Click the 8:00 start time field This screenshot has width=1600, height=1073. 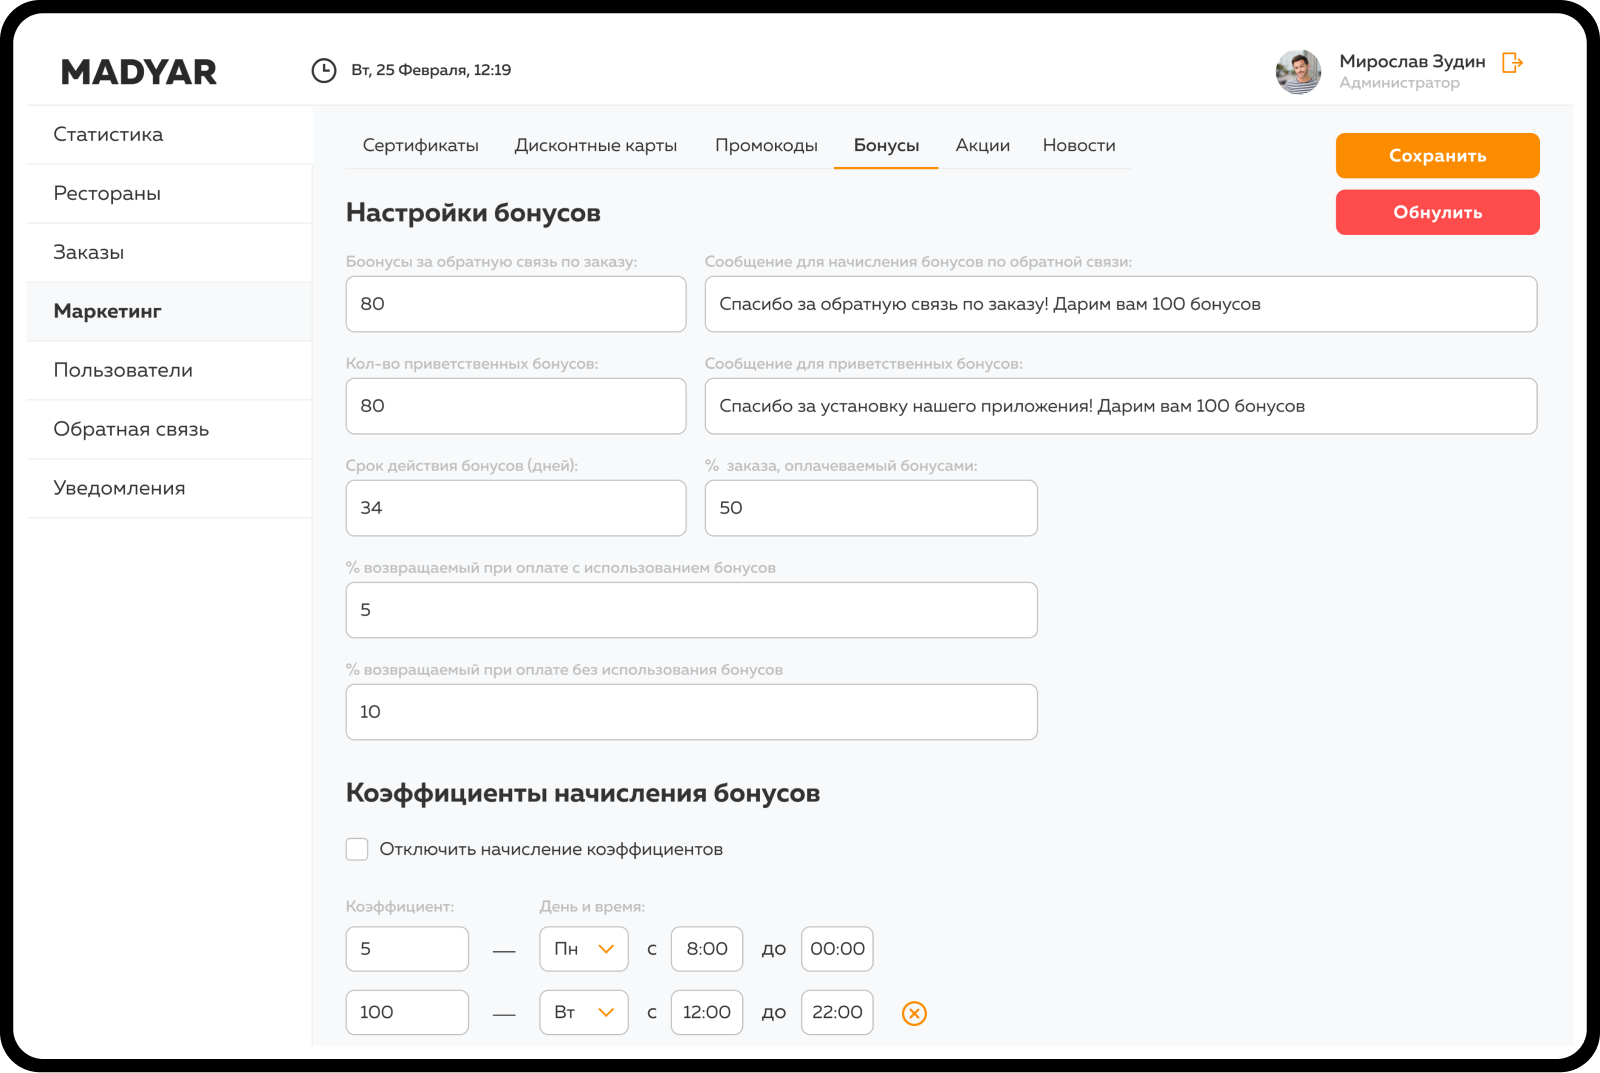707,949
